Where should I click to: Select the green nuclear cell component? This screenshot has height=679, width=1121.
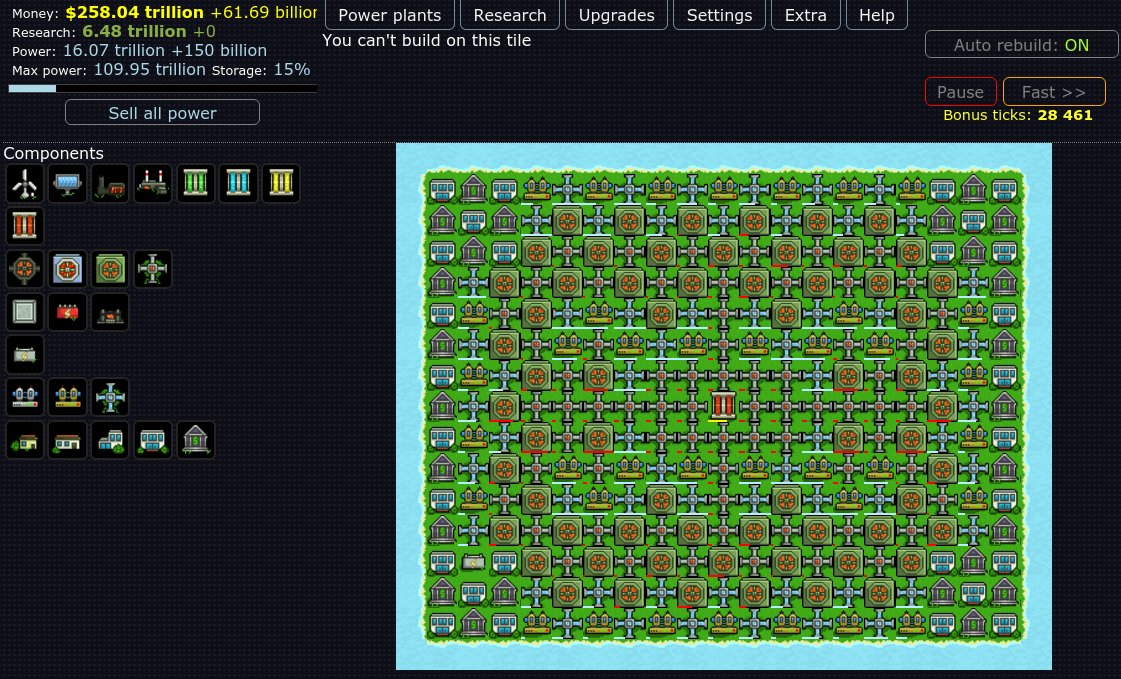pyautogui.click(x=196, y=184)
